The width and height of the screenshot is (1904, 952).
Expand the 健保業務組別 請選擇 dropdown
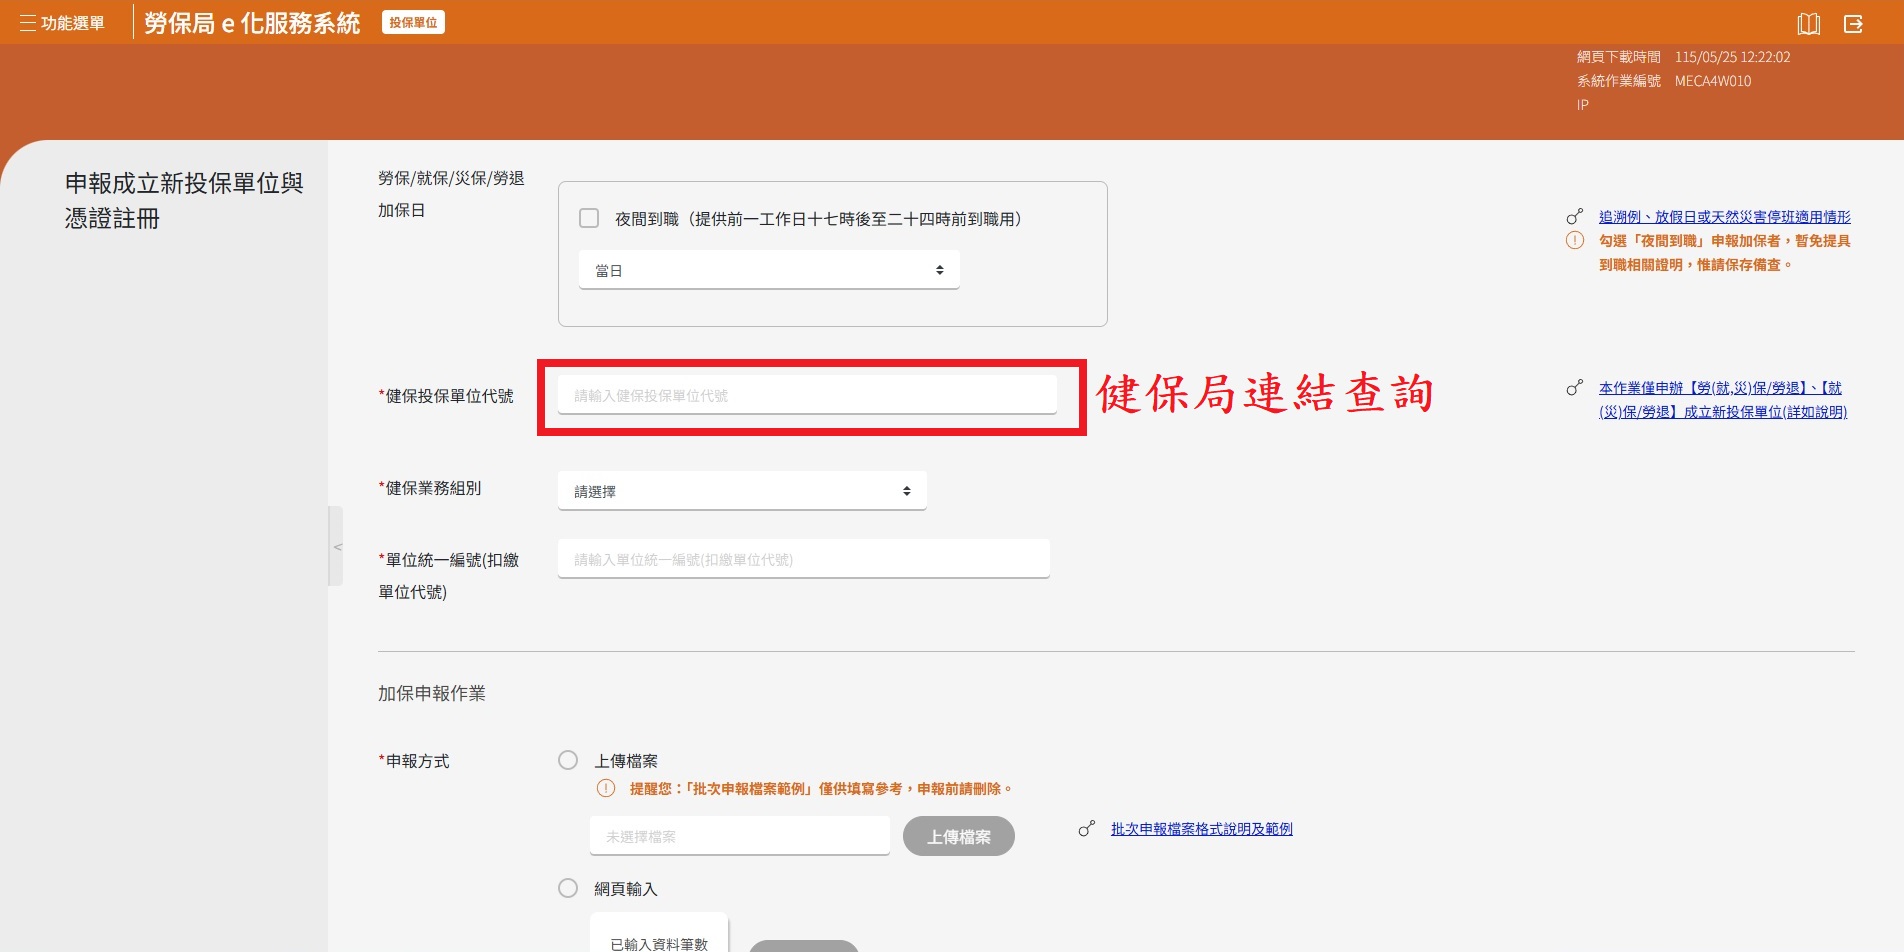(x=742, y=491)
